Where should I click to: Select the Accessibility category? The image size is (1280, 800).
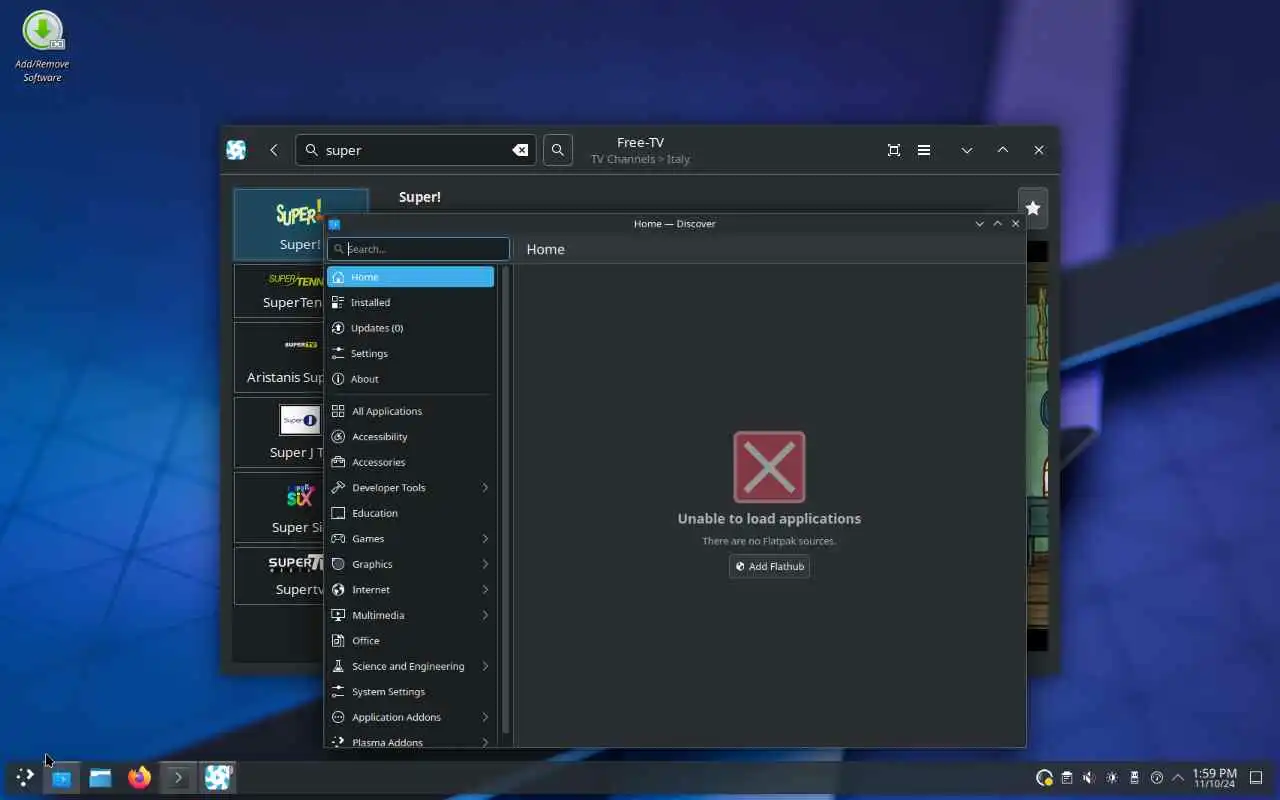point(410,437)
